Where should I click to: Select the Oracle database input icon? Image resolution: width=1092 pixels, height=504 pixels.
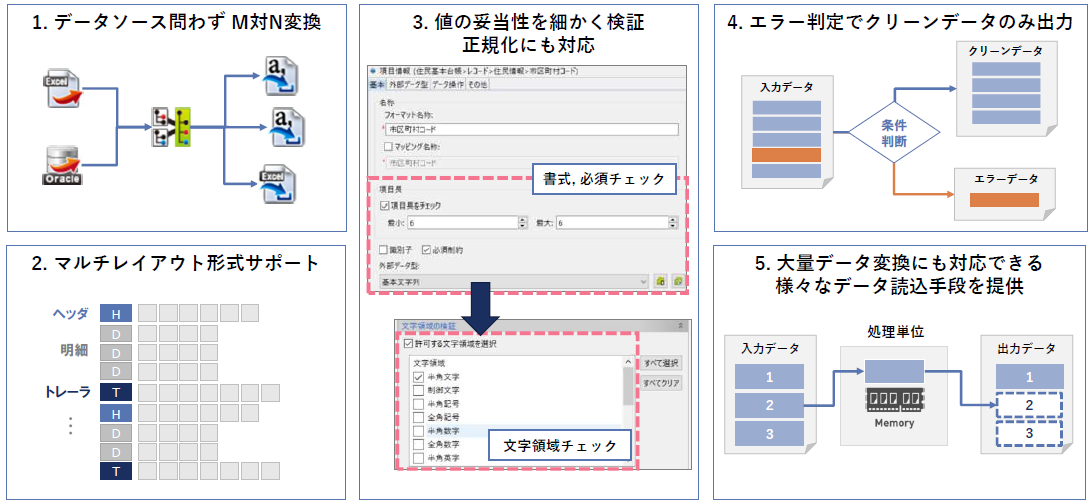pyautogui.click(x=62, y=163)
